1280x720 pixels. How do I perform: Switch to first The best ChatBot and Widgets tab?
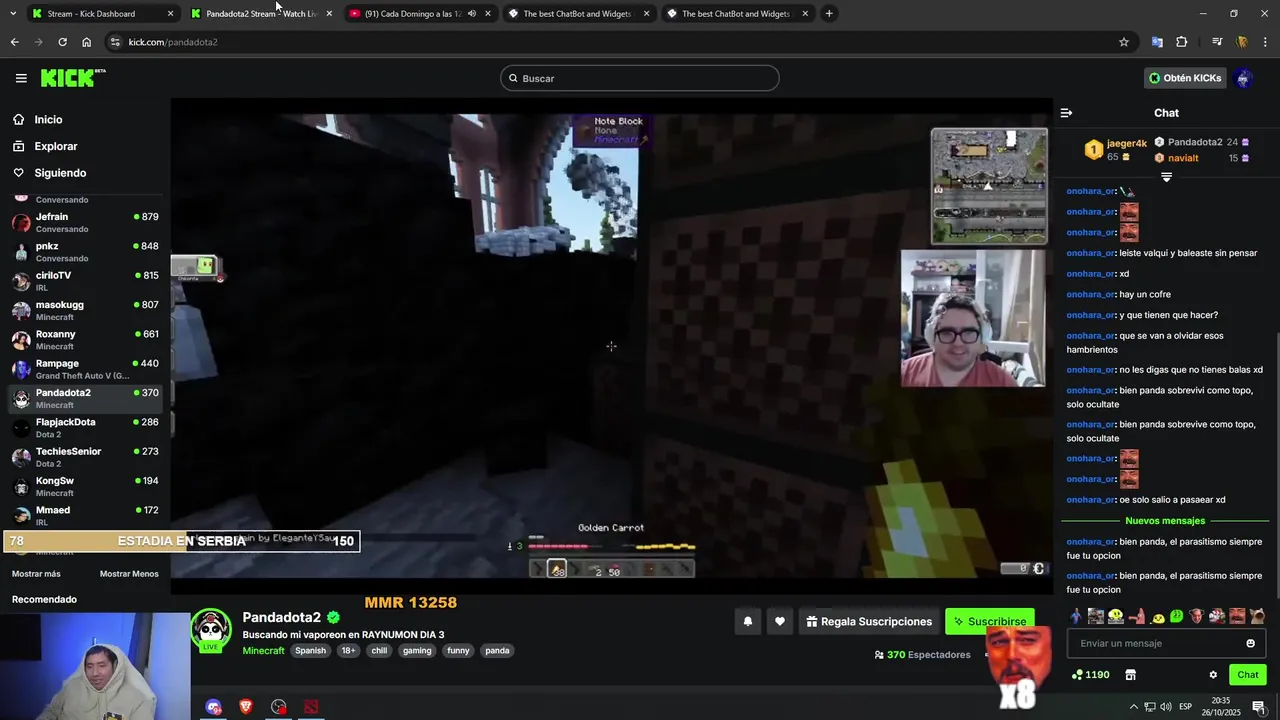(x=578, y=13)
